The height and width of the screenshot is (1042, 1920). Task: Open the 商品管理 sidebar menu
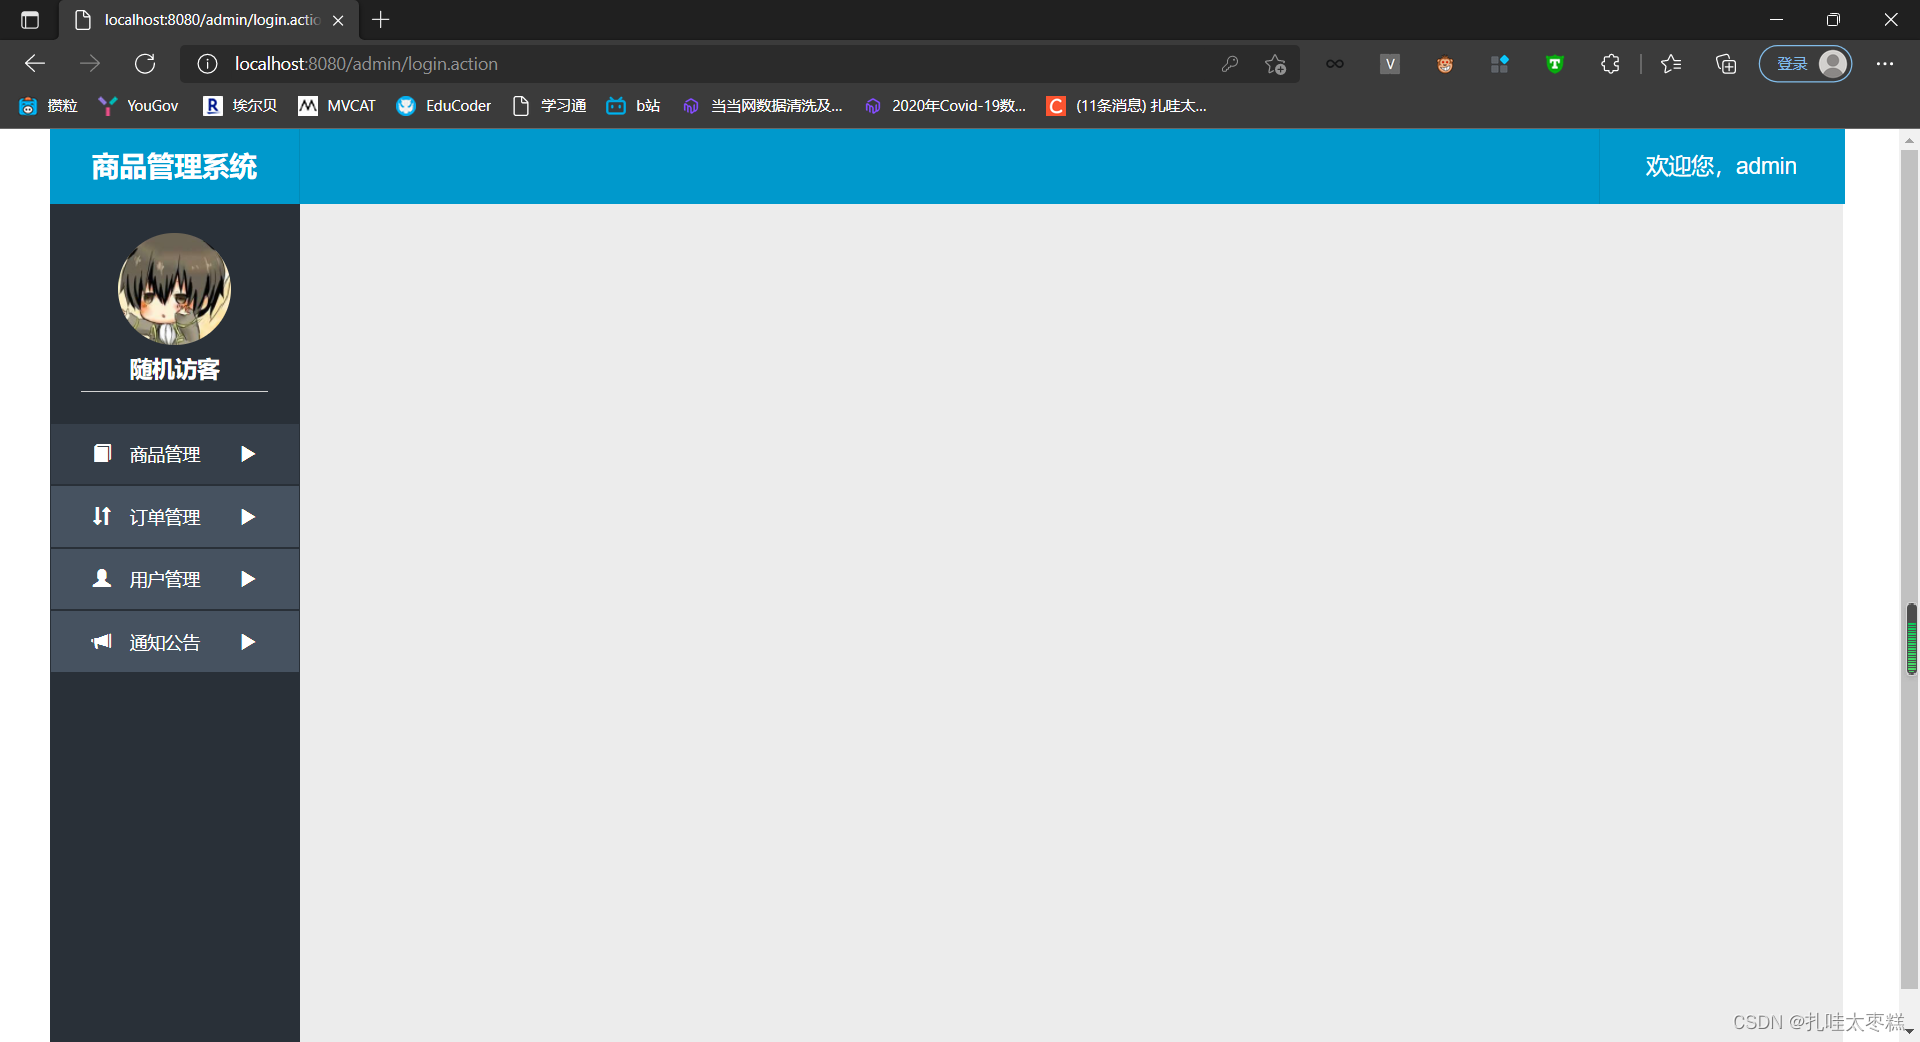point(175,454)
